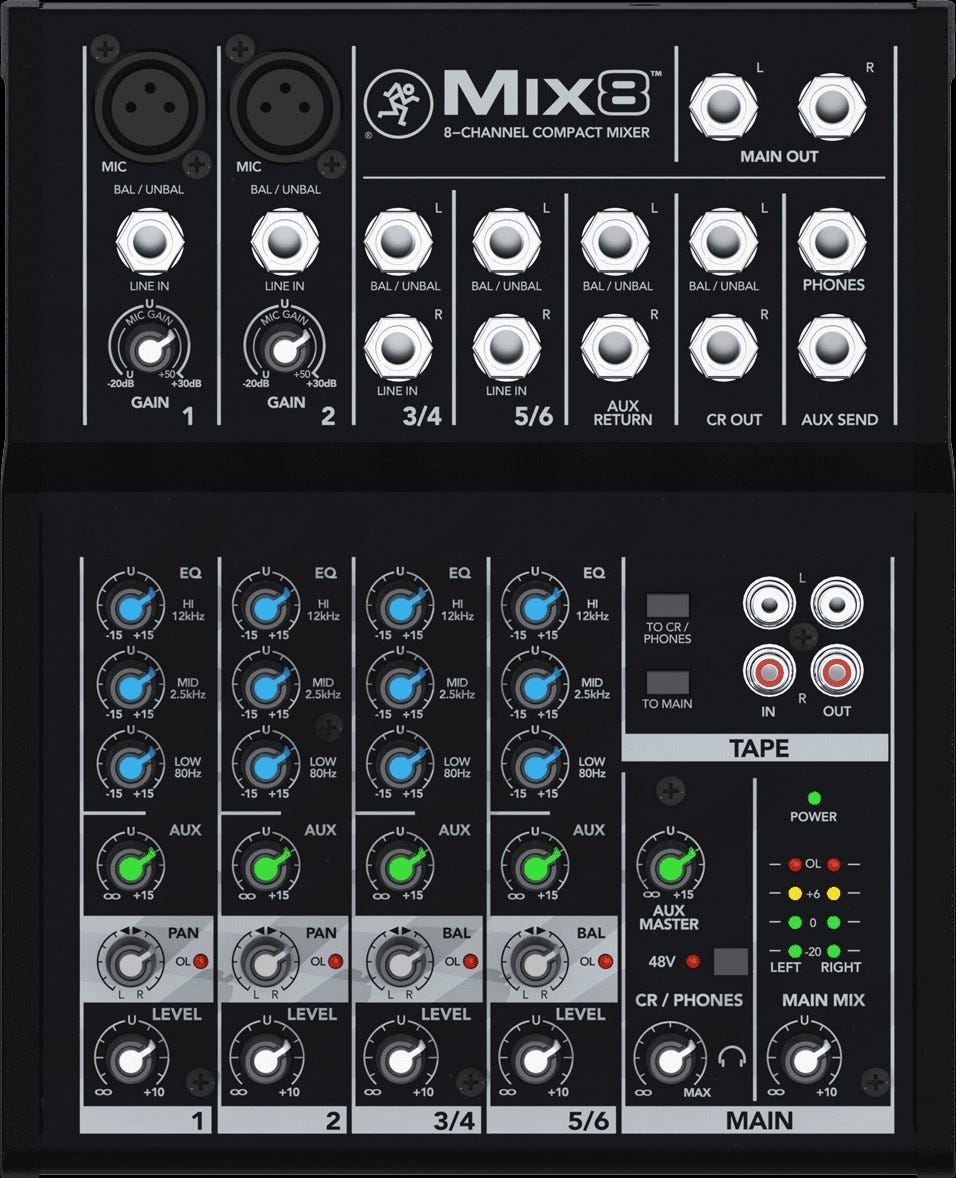Click the channel 2 PAN knob
This screenshot has height=1178, width=956.
coord(265,962)
